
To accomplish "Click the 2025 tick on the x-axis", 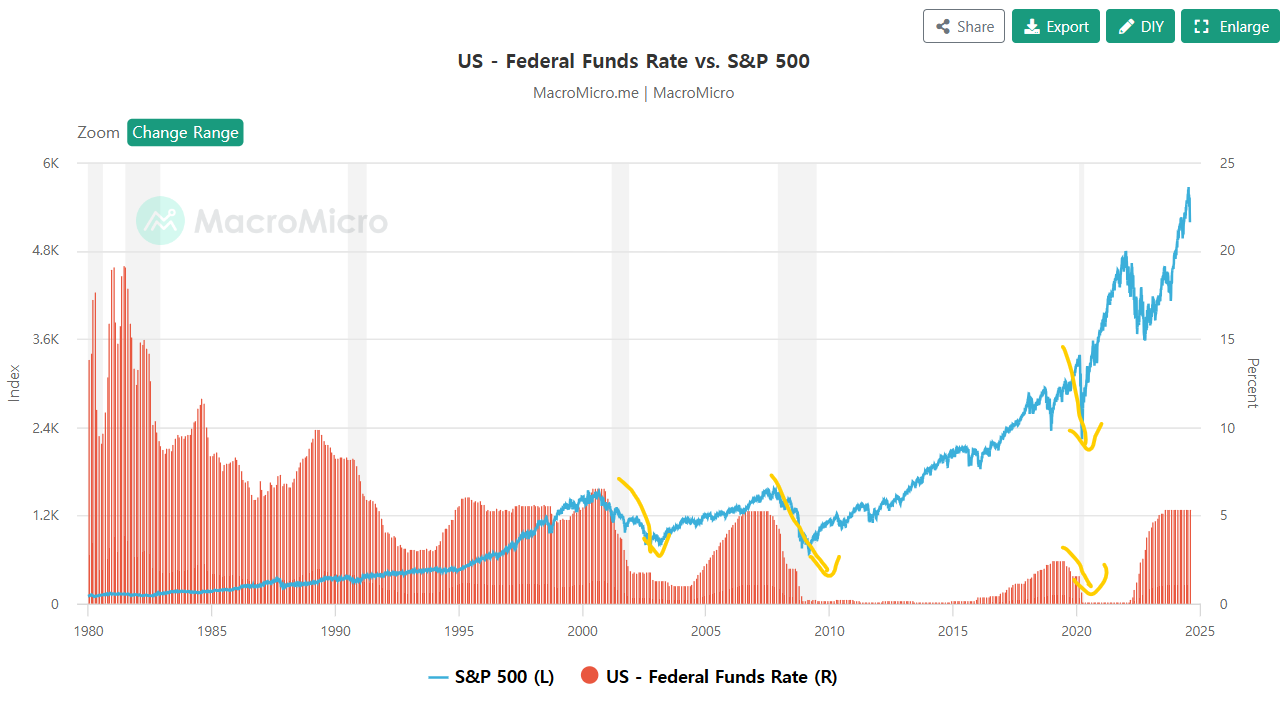I will coord(1200,631).
